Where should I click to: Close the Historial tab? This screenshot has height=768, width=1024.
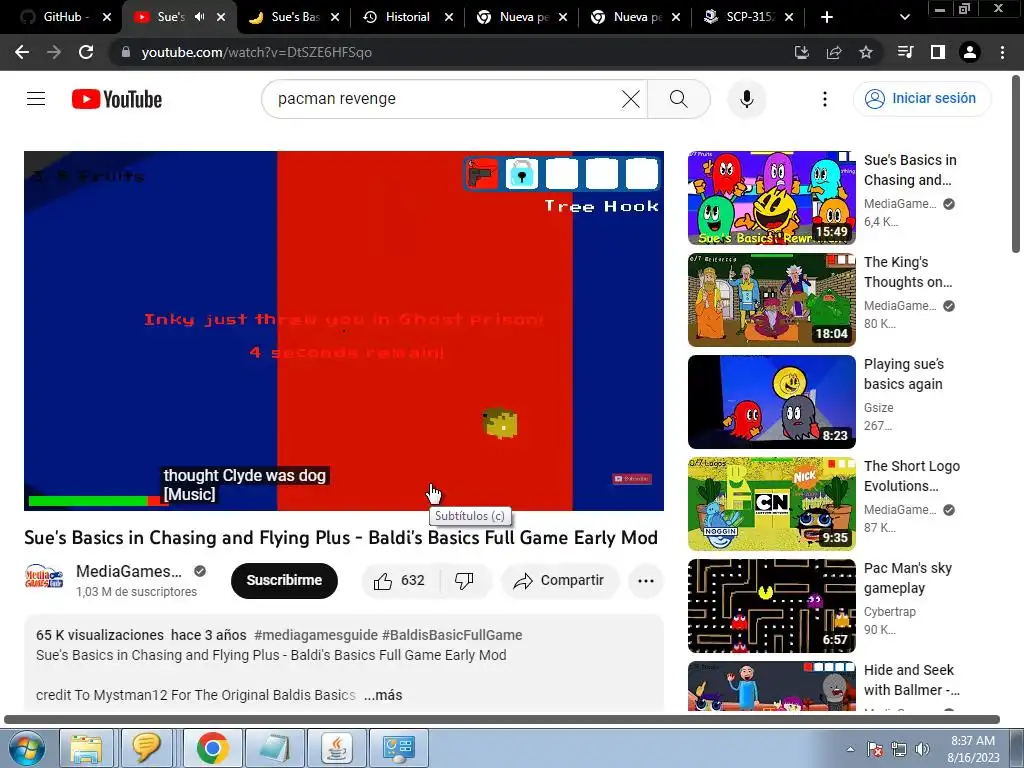(449, 17)
